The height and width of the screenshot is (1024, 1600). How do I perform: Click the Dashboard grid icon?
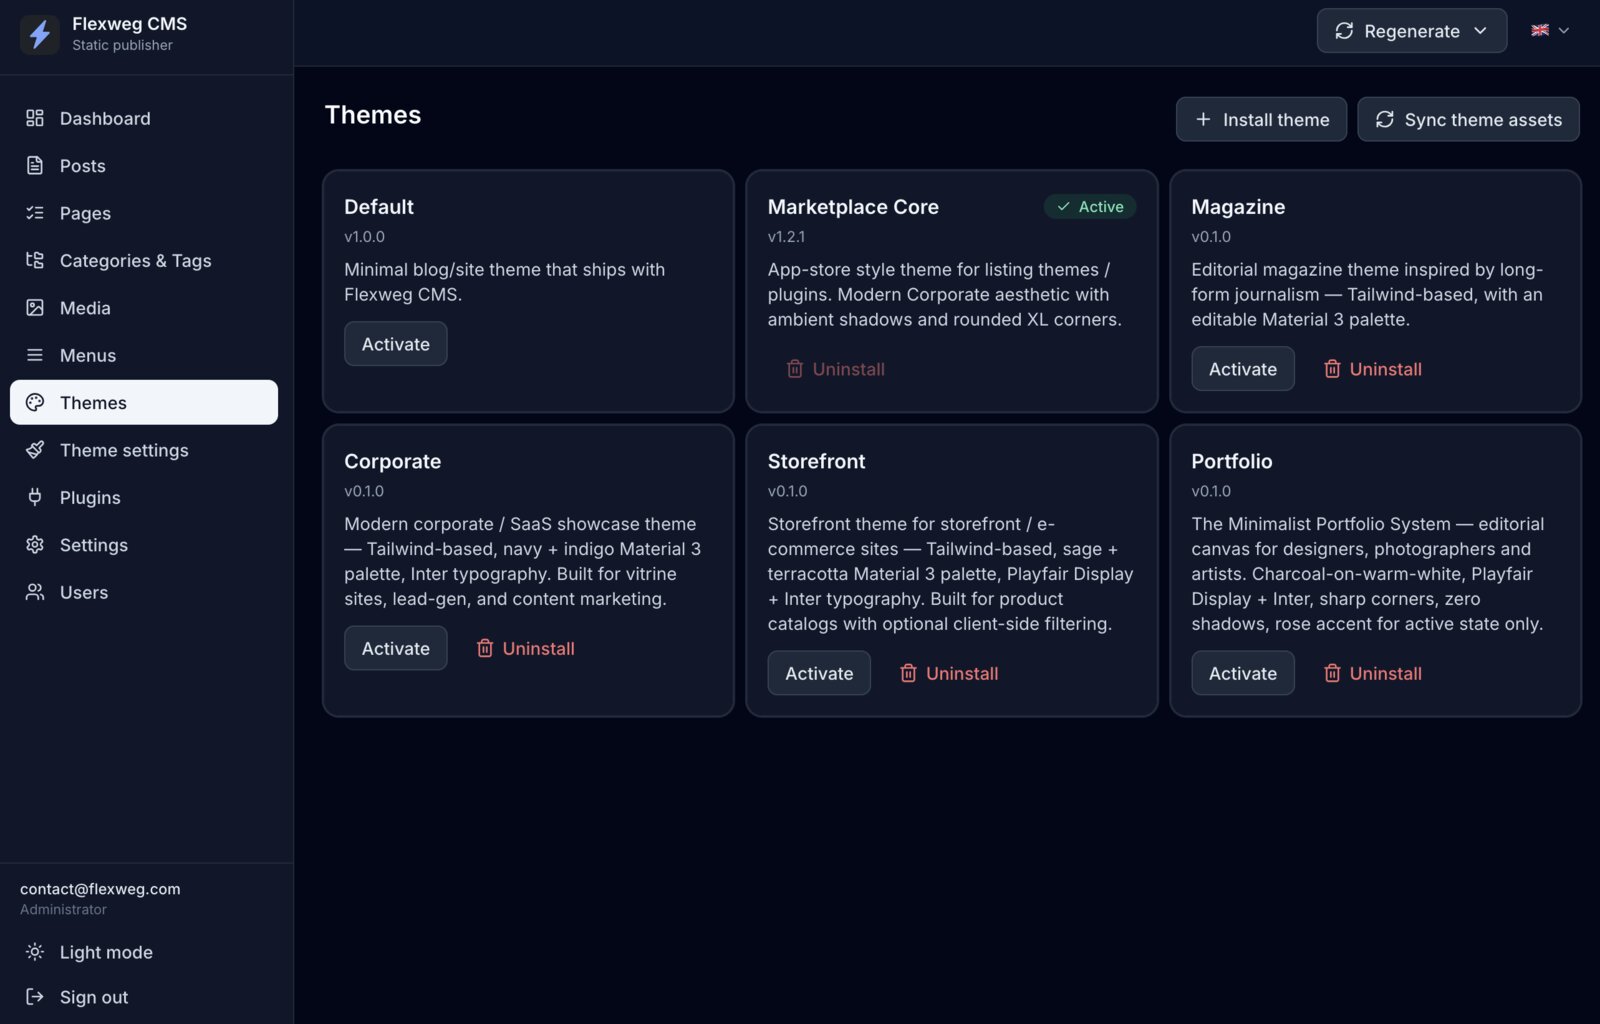click(35, 118)
